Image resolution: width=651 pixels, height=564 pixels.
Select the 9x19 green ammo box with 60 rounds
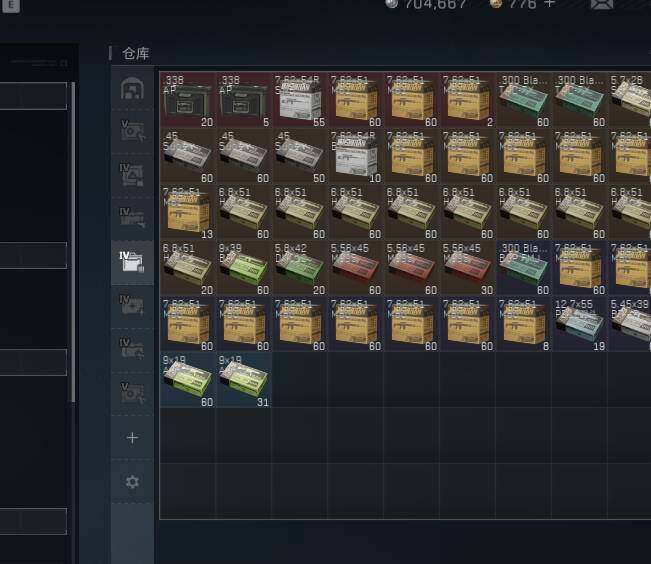click(188, 380)
